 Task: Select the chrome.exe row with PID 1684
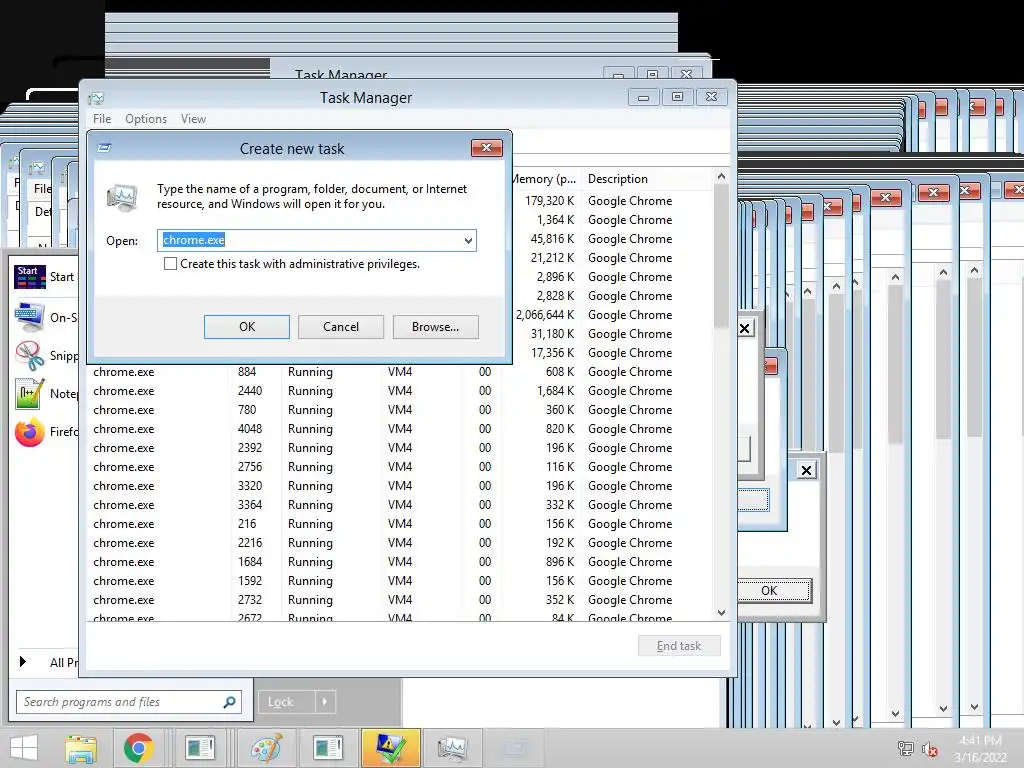point(400,562)
